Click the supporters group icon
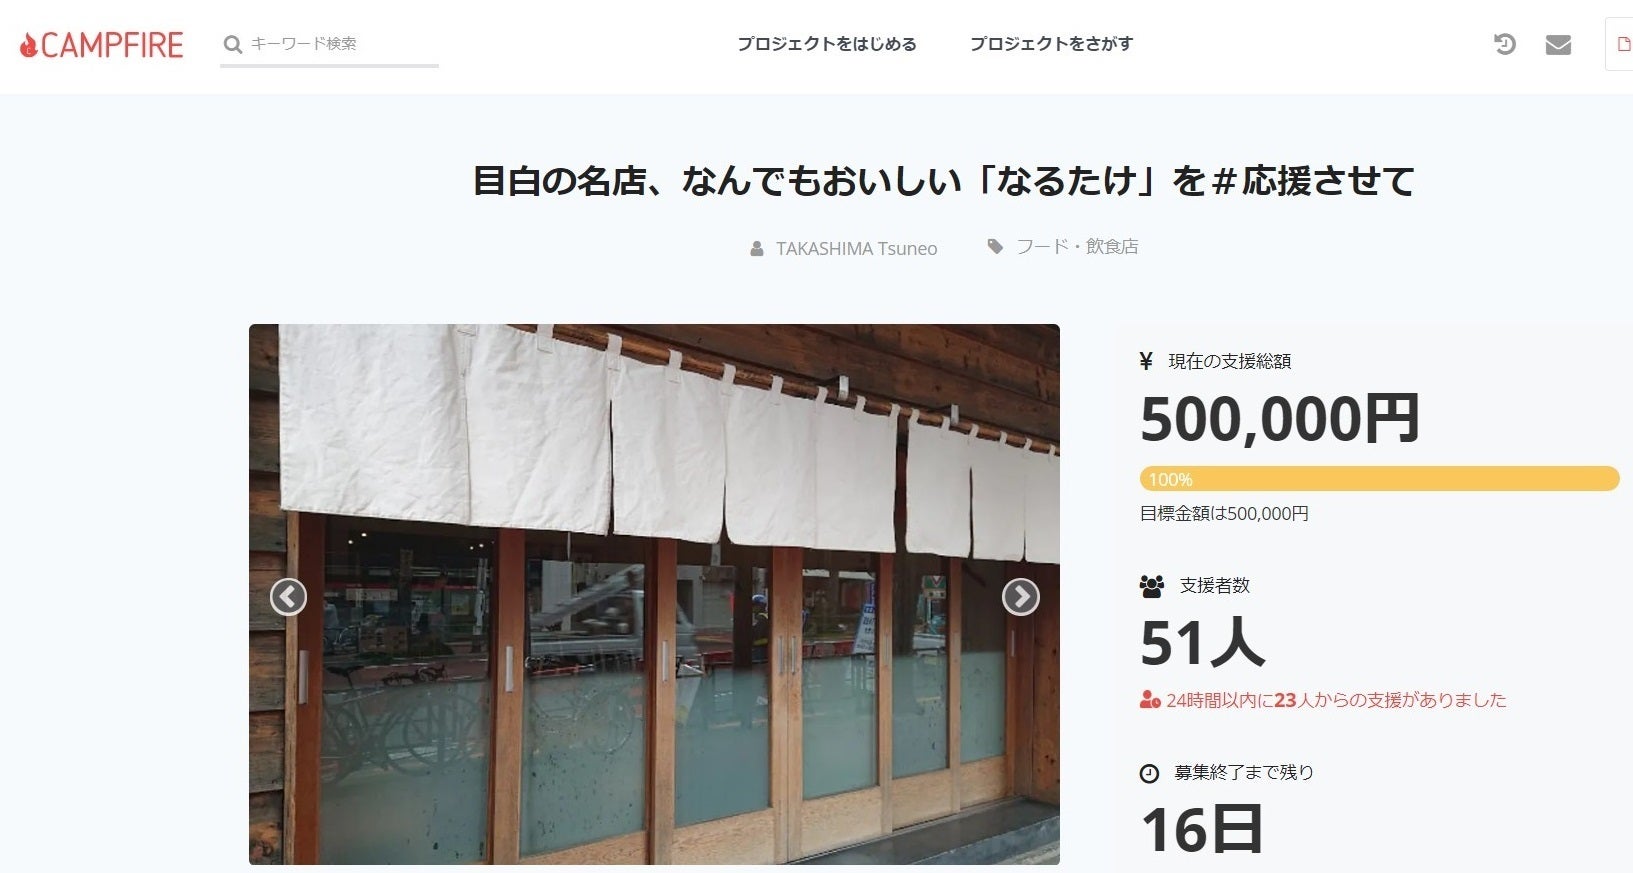Image resolution: width=1633 pixels, height=873 pixels. click(1152, 586)
